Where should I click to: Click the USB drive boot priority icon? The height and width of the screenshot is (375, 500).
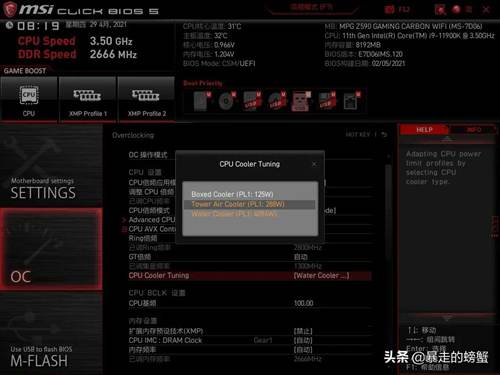pos(252,101)
